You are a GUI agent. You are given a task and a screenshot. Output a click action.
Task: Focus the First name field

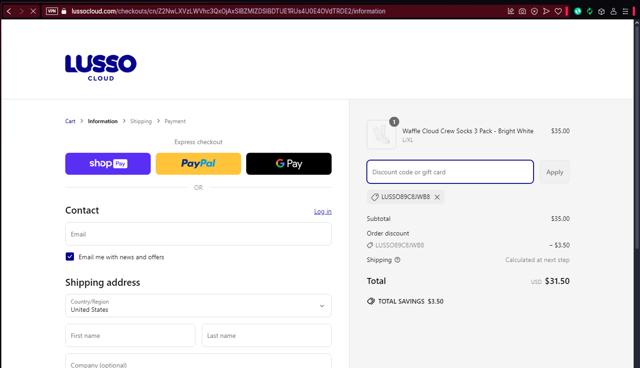pos(130,335)
